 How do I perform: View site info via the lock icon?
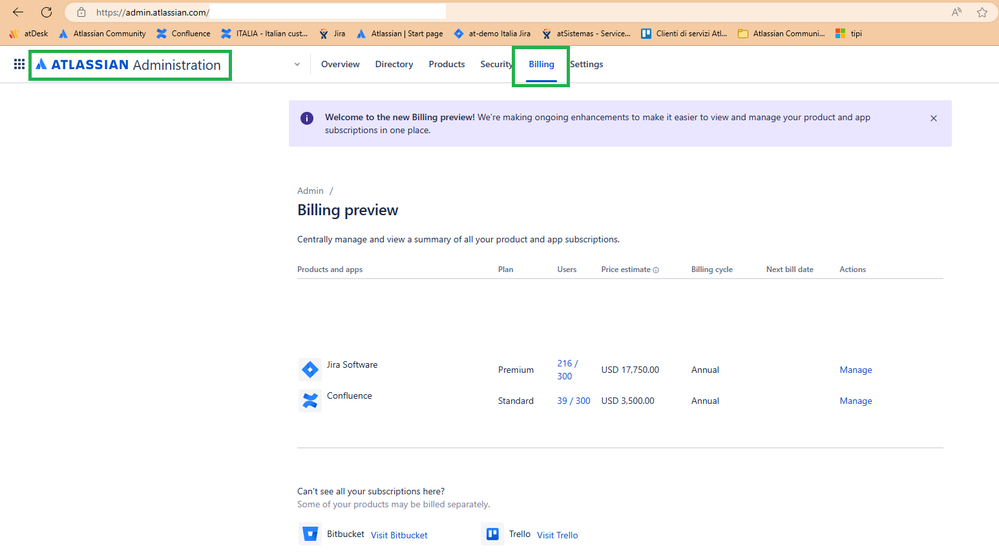pos(81,12)
